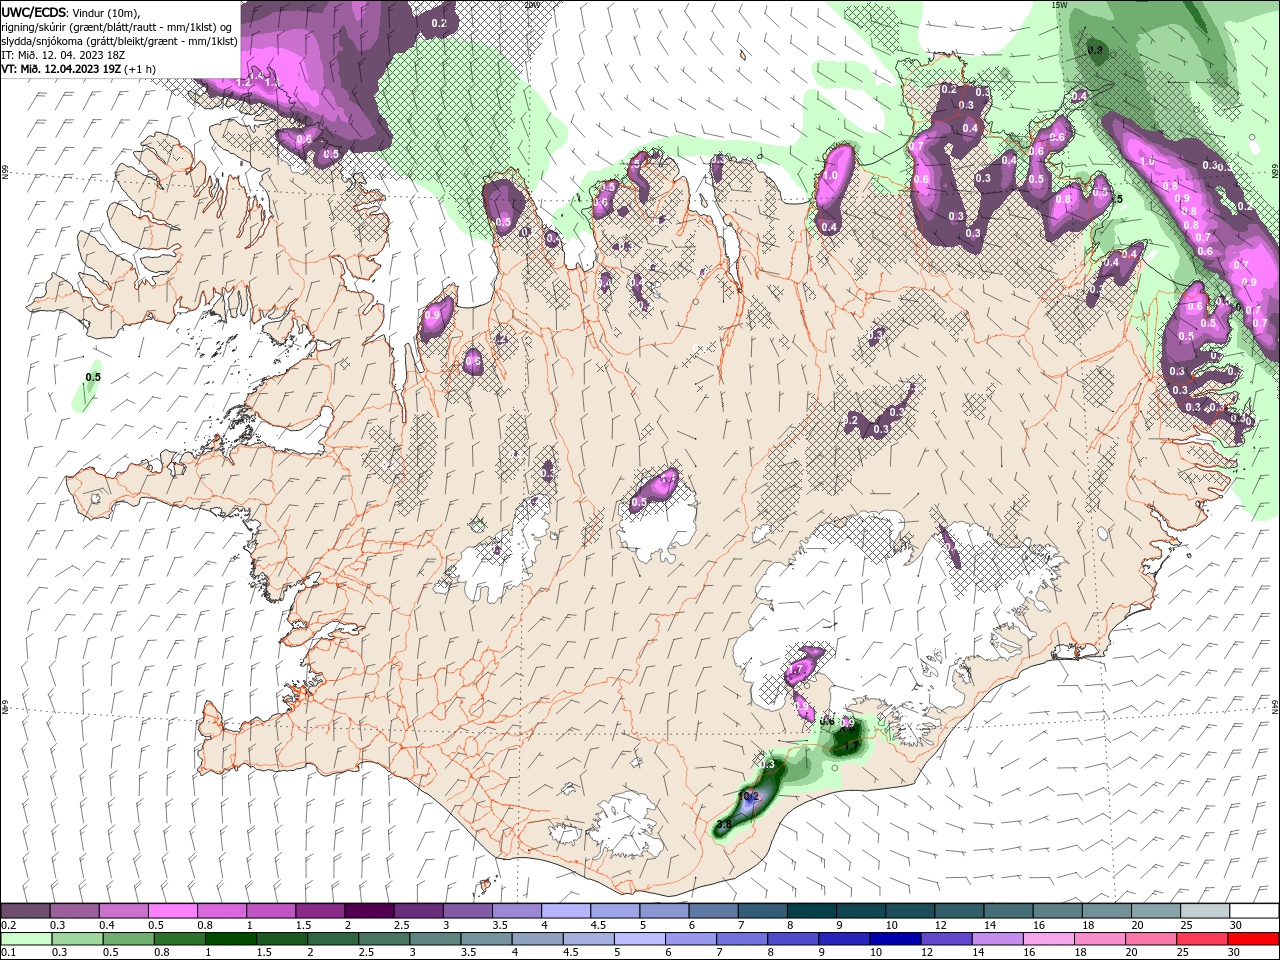
Task: Click the red 30 rainfall legend swatch
Action: point(1254,939)
